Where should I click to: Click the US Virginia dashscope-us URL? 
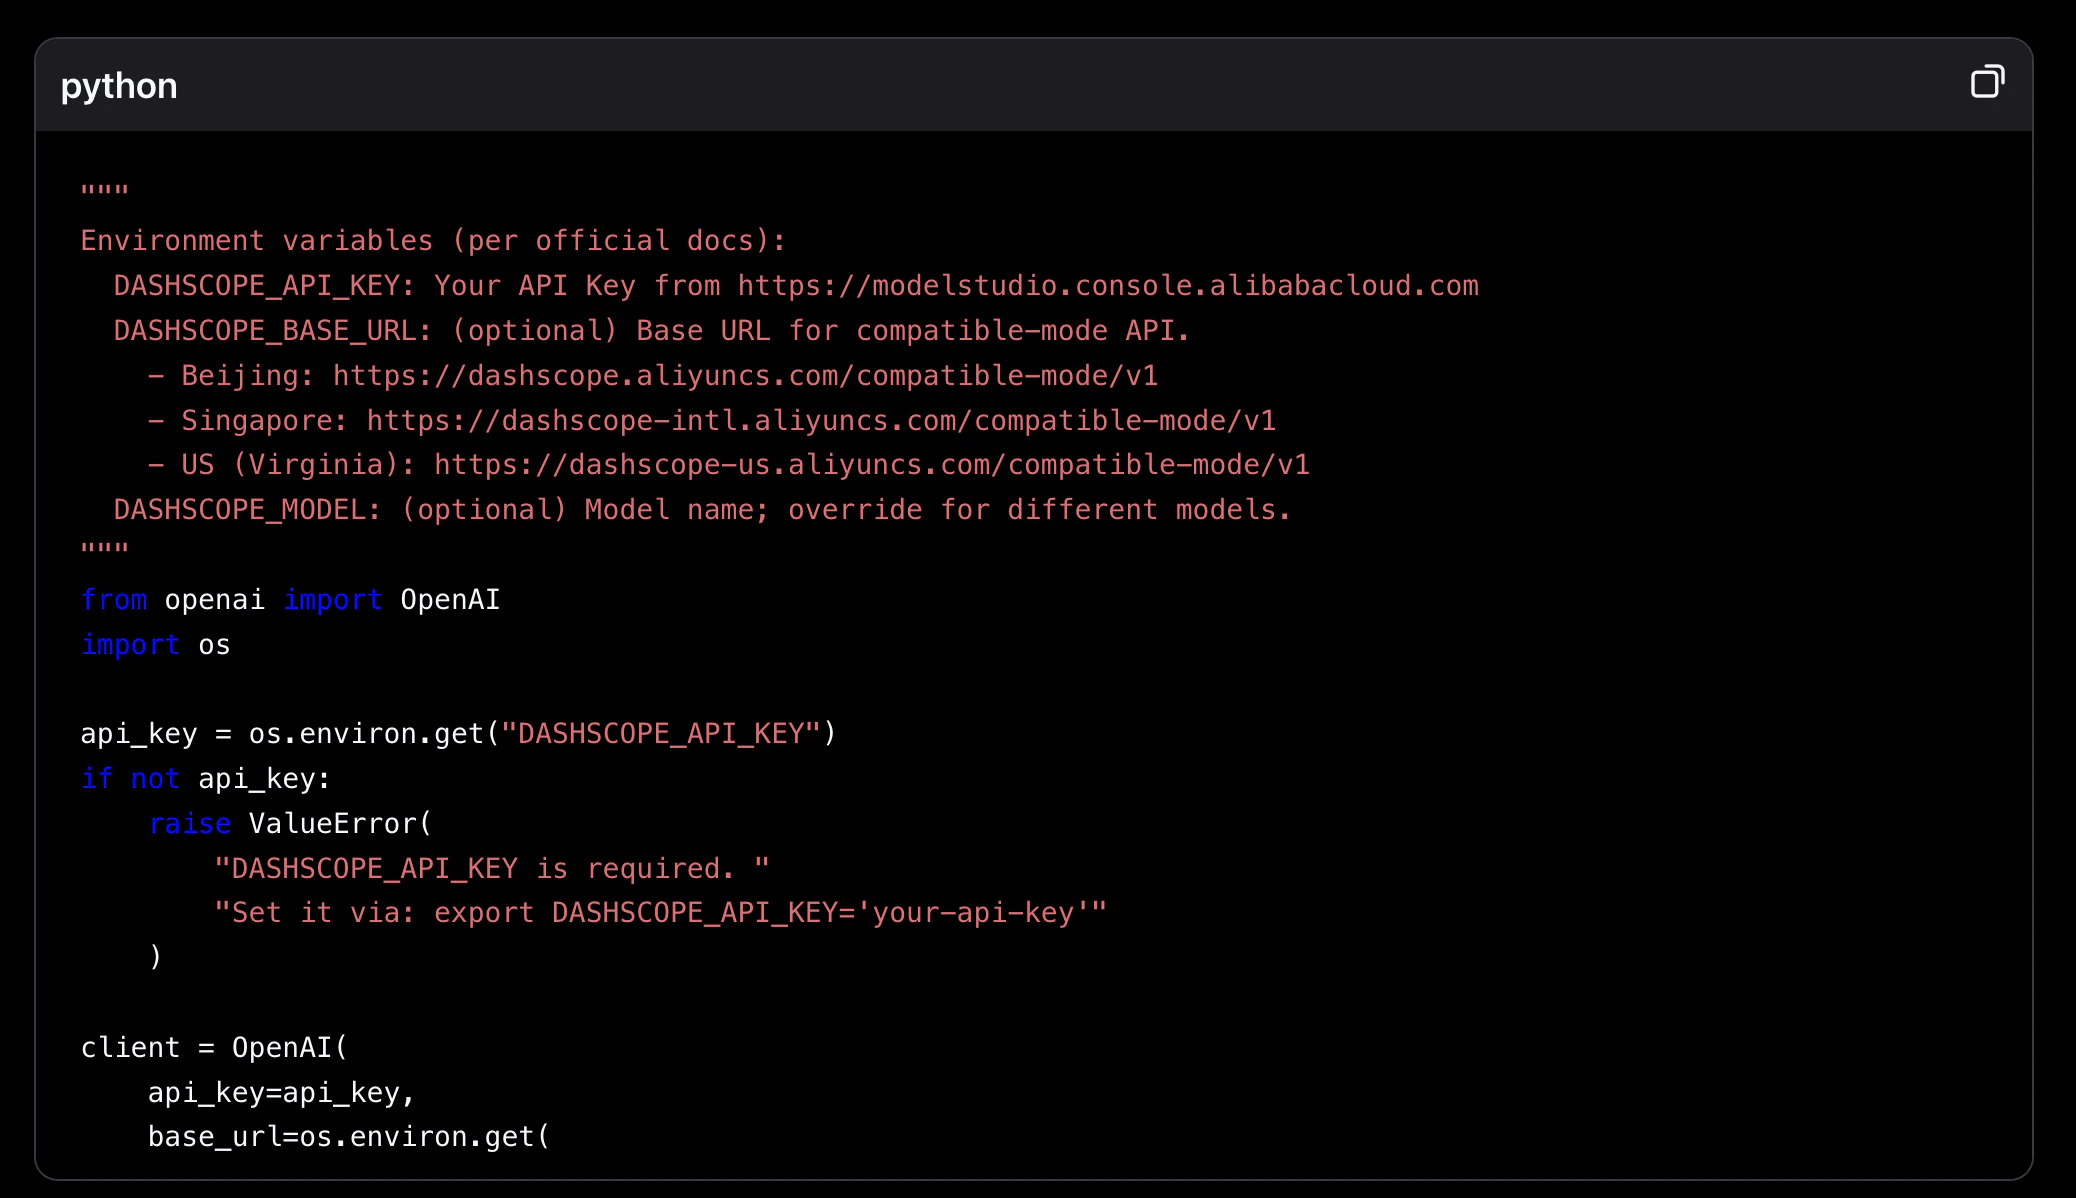coord(871,465)
